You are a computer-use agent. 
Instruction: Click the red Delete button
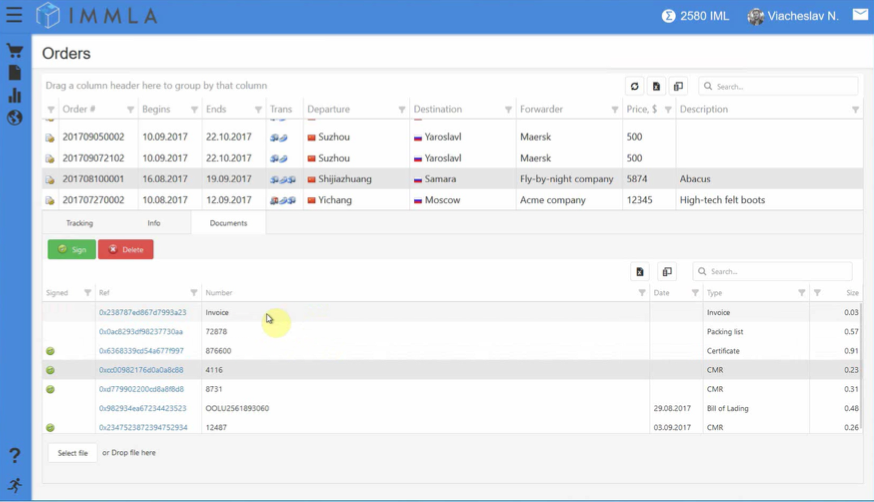[x=125, y=250]
